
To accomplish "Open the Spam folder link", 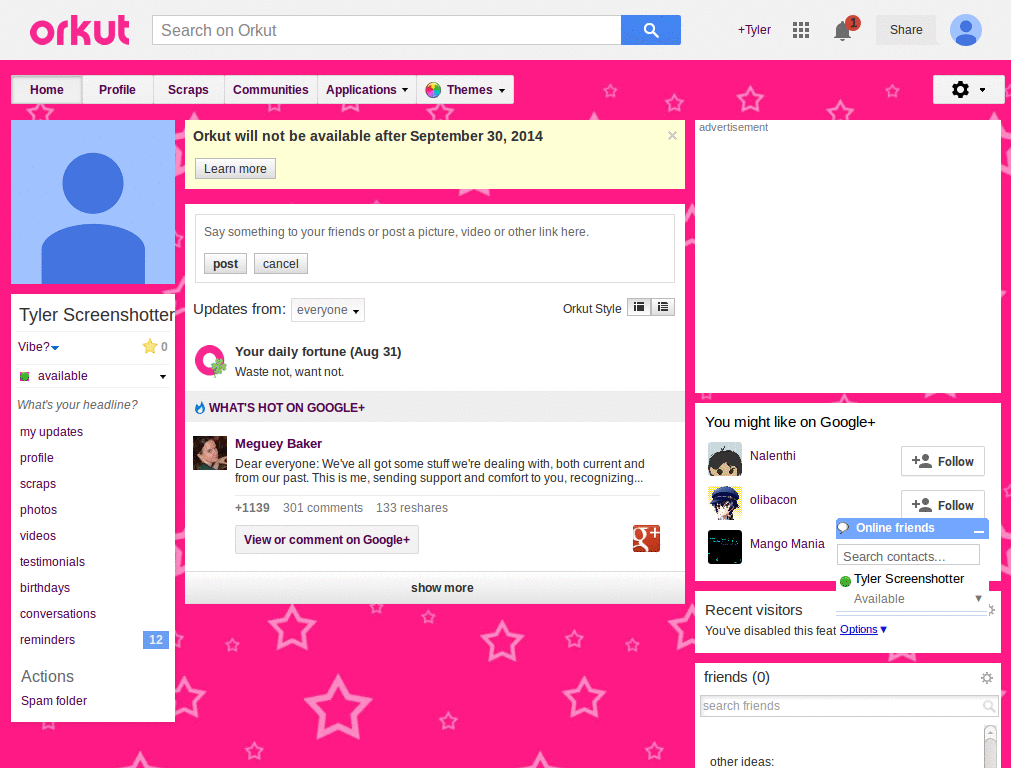I will [x=54, y=701].
